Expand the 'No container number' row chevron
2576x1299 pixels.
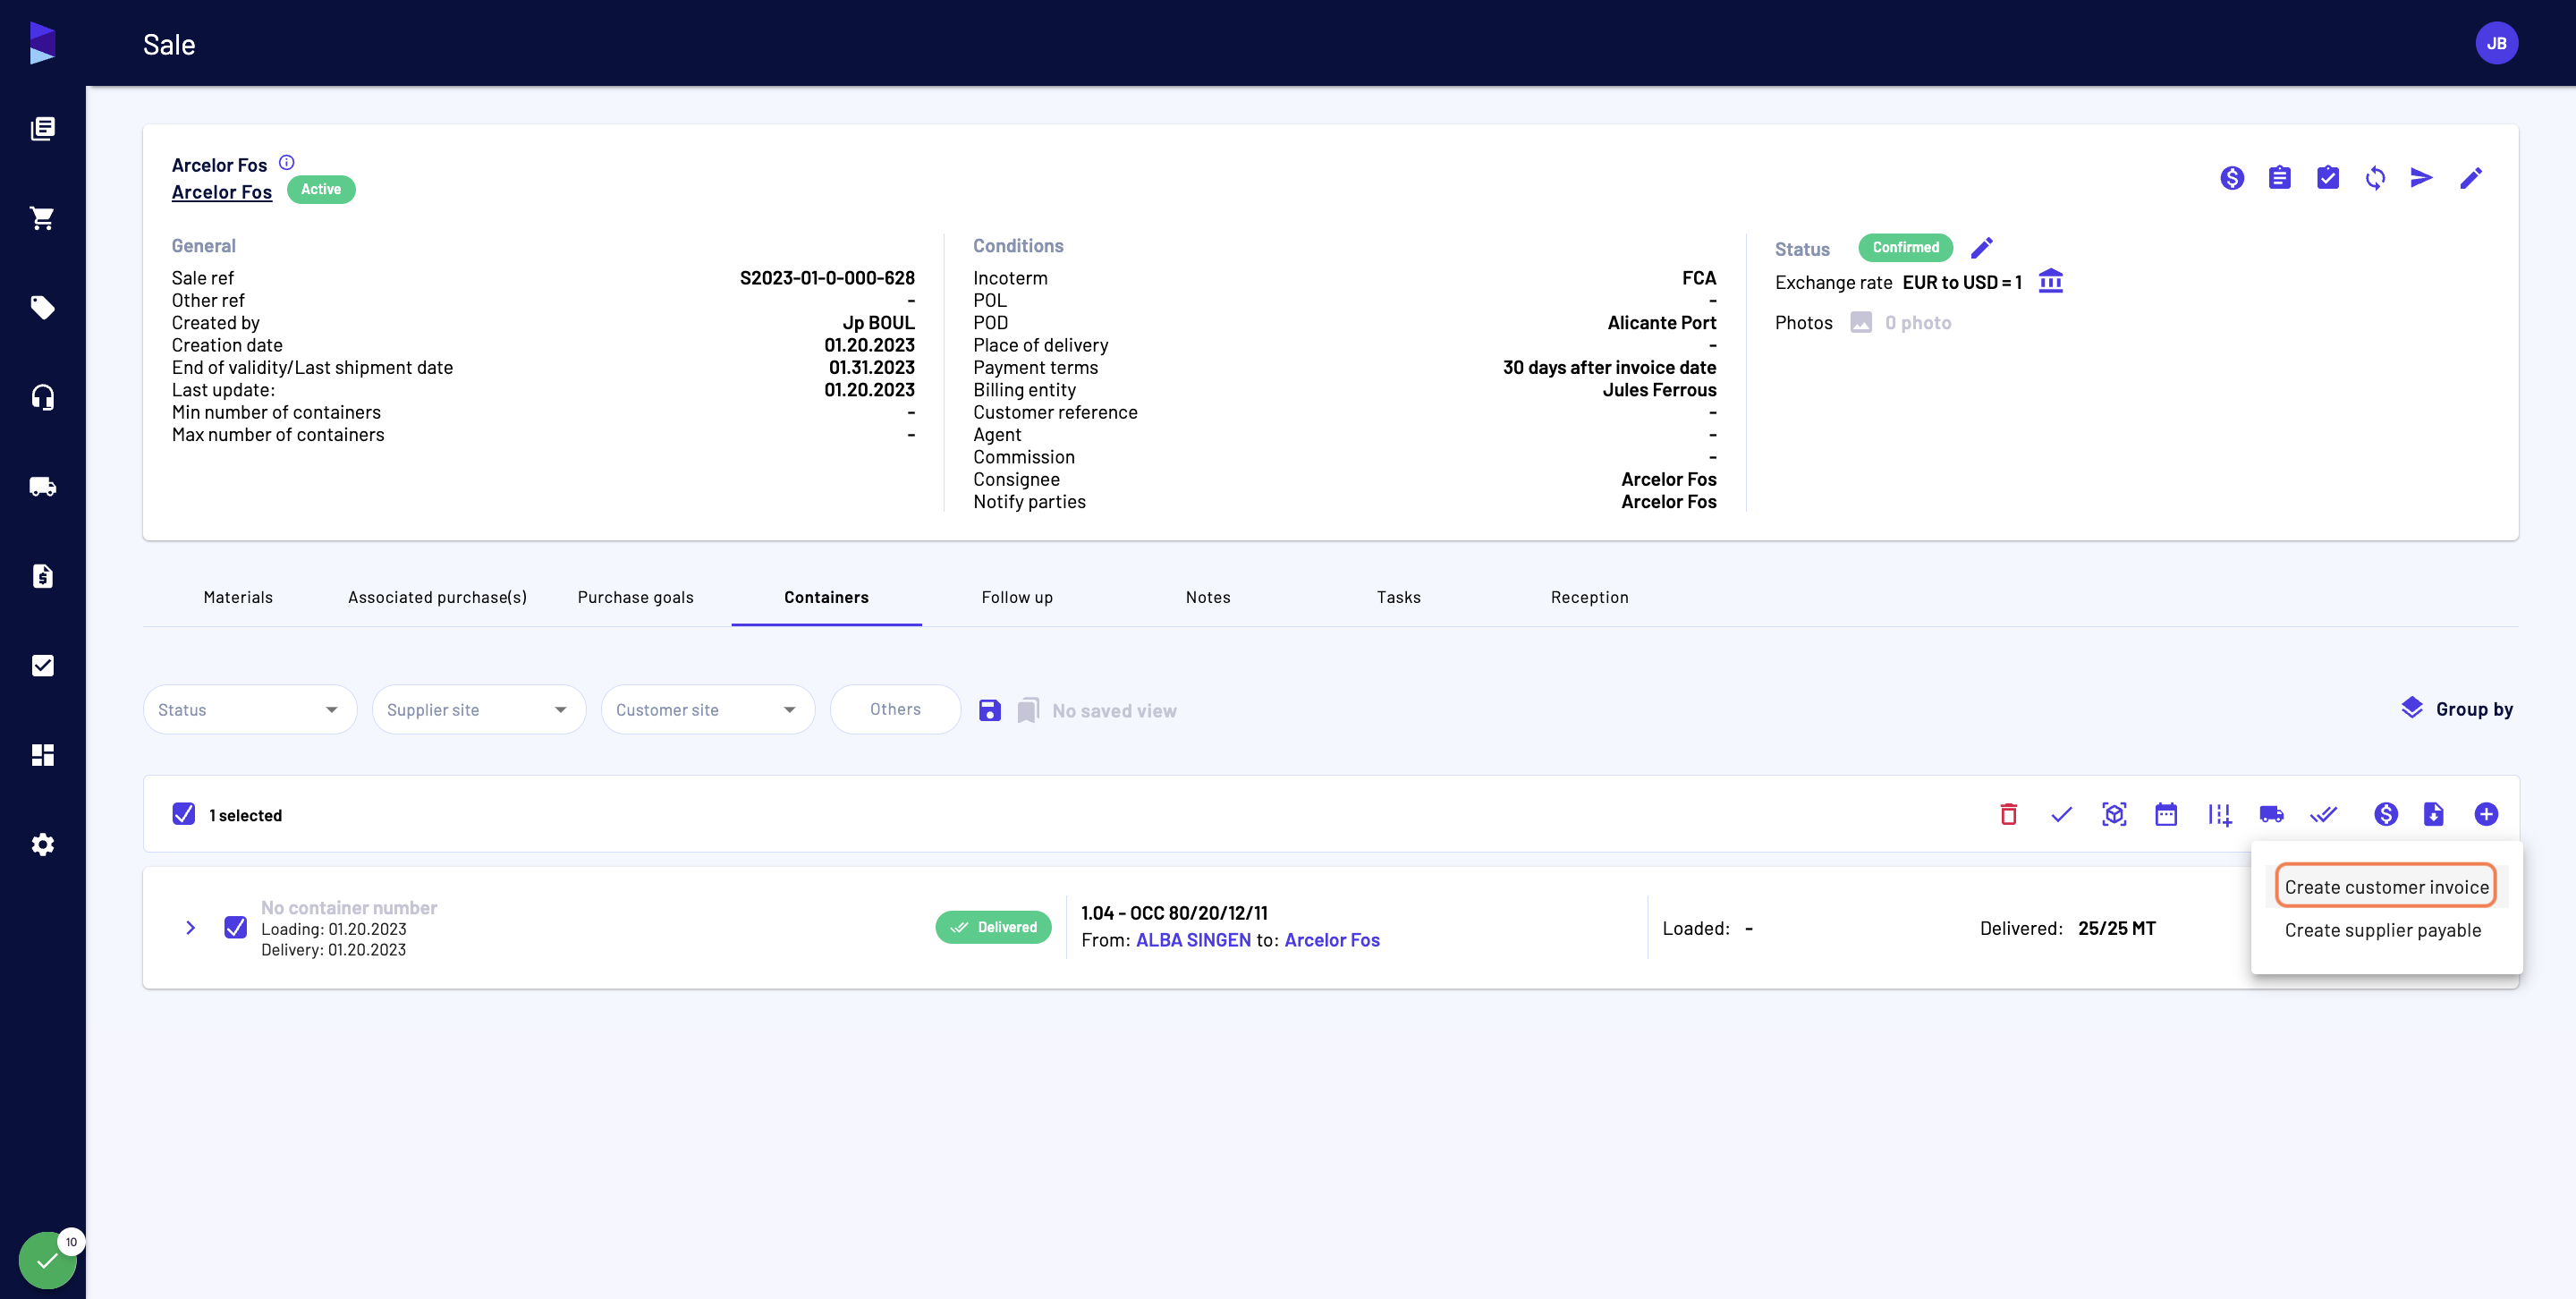(190, 928)
